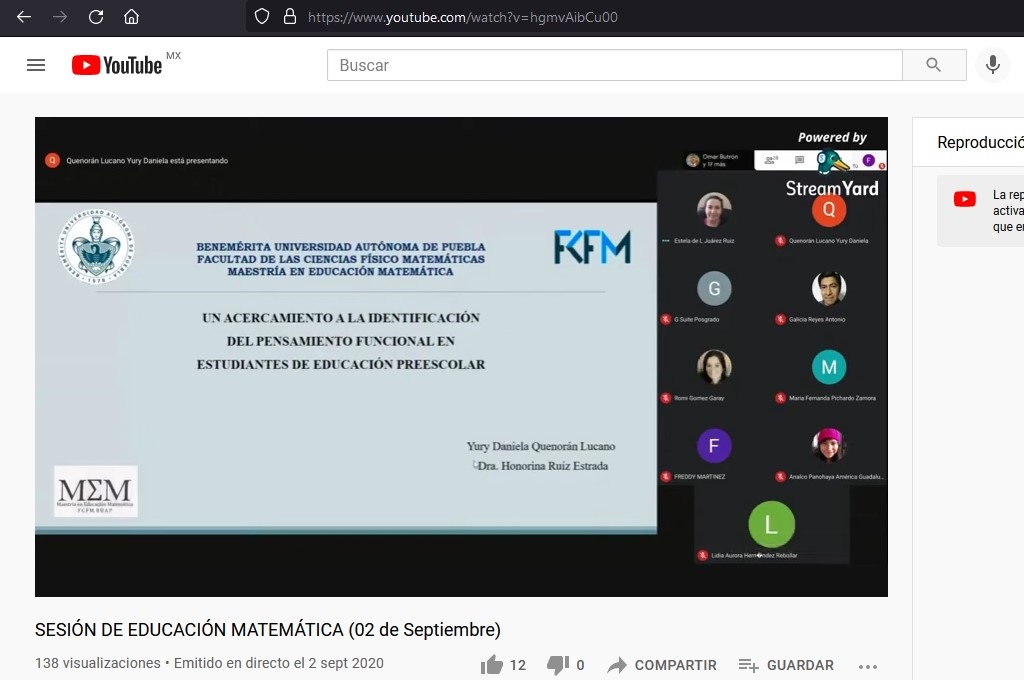Image resolution: width=1024 pixels, height=680 pixels.
Task: Click Romi Gomez Garay's photo avatar
Action: [714, 367]
